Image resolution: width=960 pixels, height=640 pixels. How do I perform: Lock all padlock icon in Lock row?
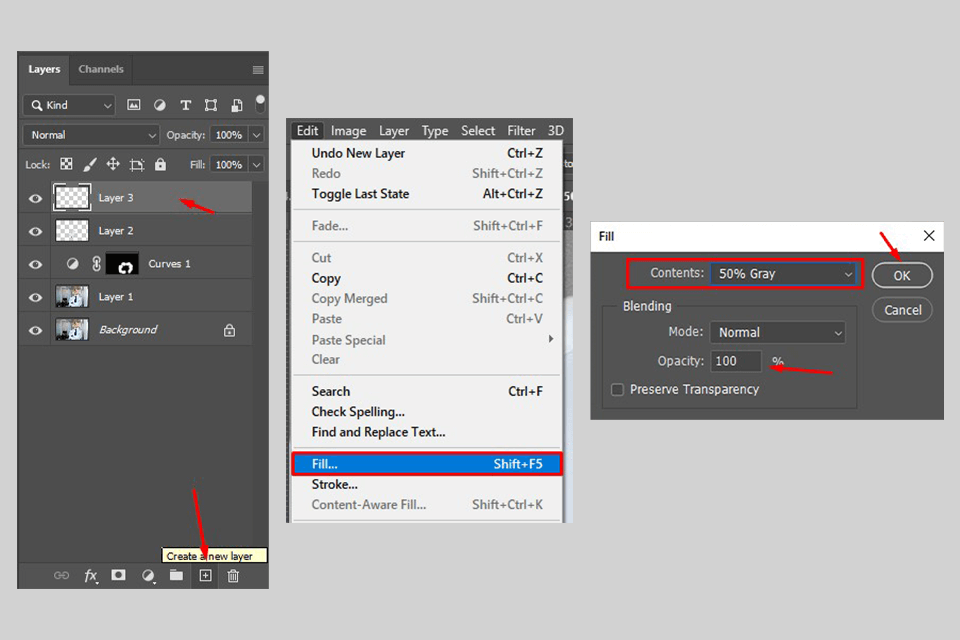[x=160, y=164]
